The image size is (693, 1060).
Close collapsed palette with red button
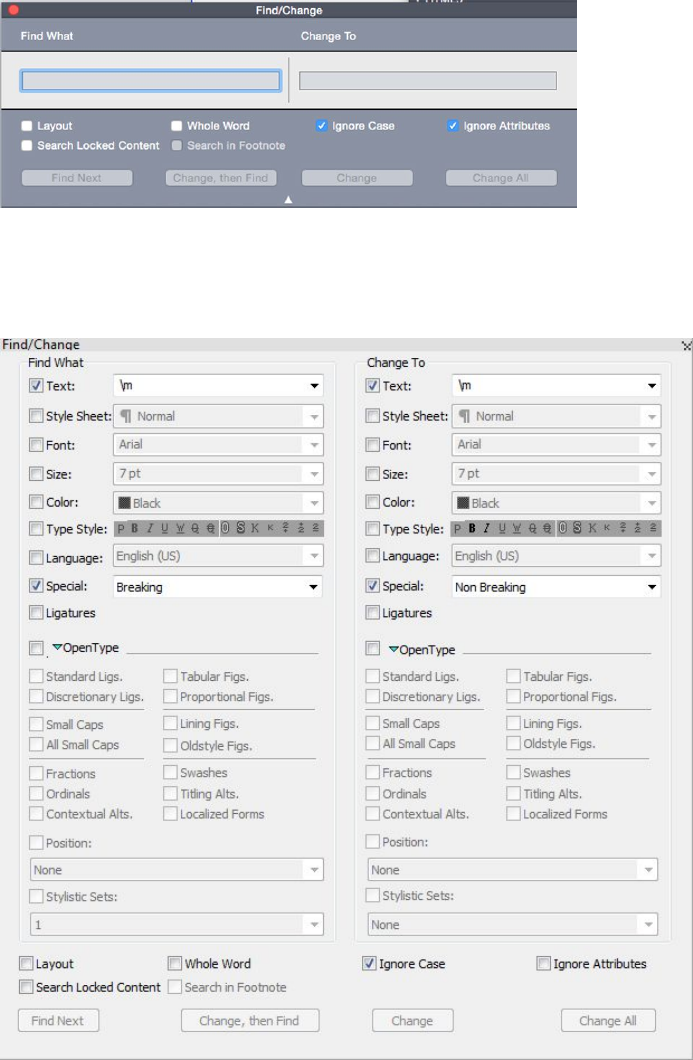(x=13, y=10)
